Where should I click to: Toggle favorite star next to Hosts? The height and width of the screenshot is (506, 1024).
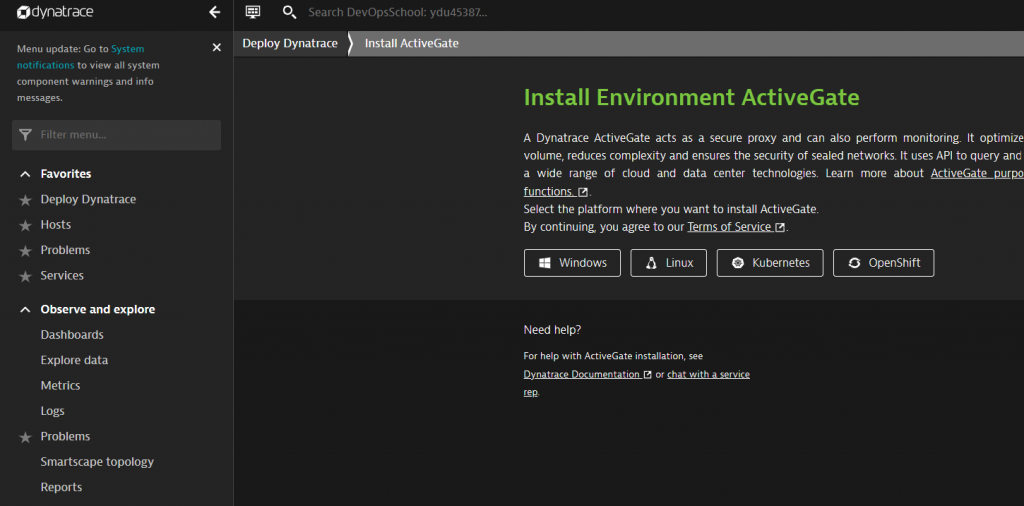(x=25, y=225)
